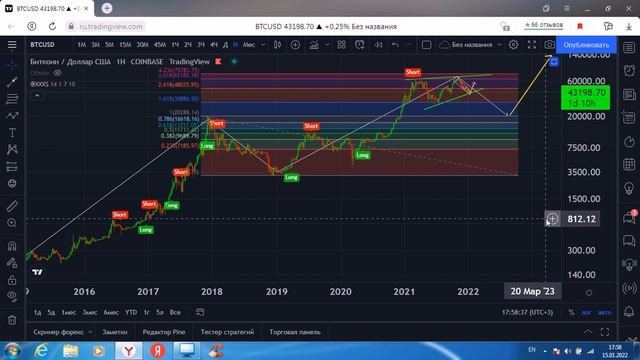Select the 15М timeframe
This screenshot has height=360, width=640.
coord(125,45)
